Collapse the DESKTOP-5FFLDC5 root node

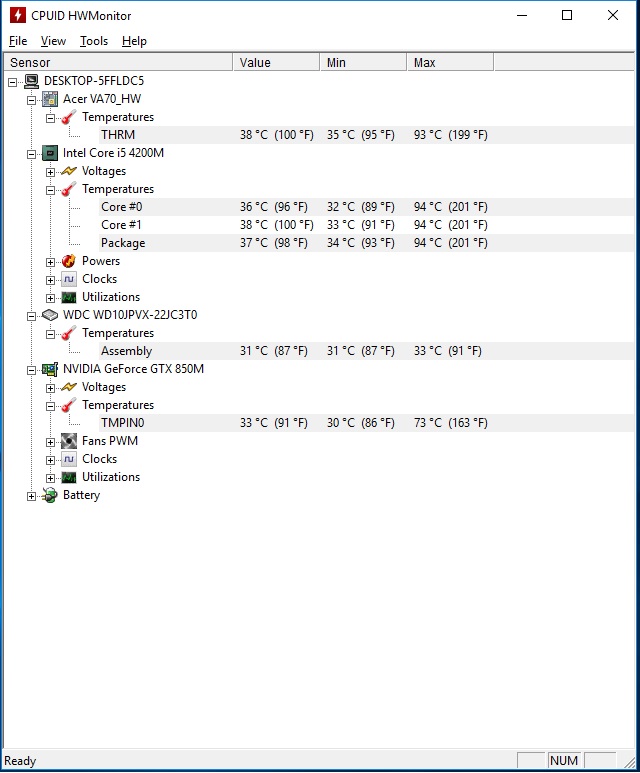pos(13,82)
